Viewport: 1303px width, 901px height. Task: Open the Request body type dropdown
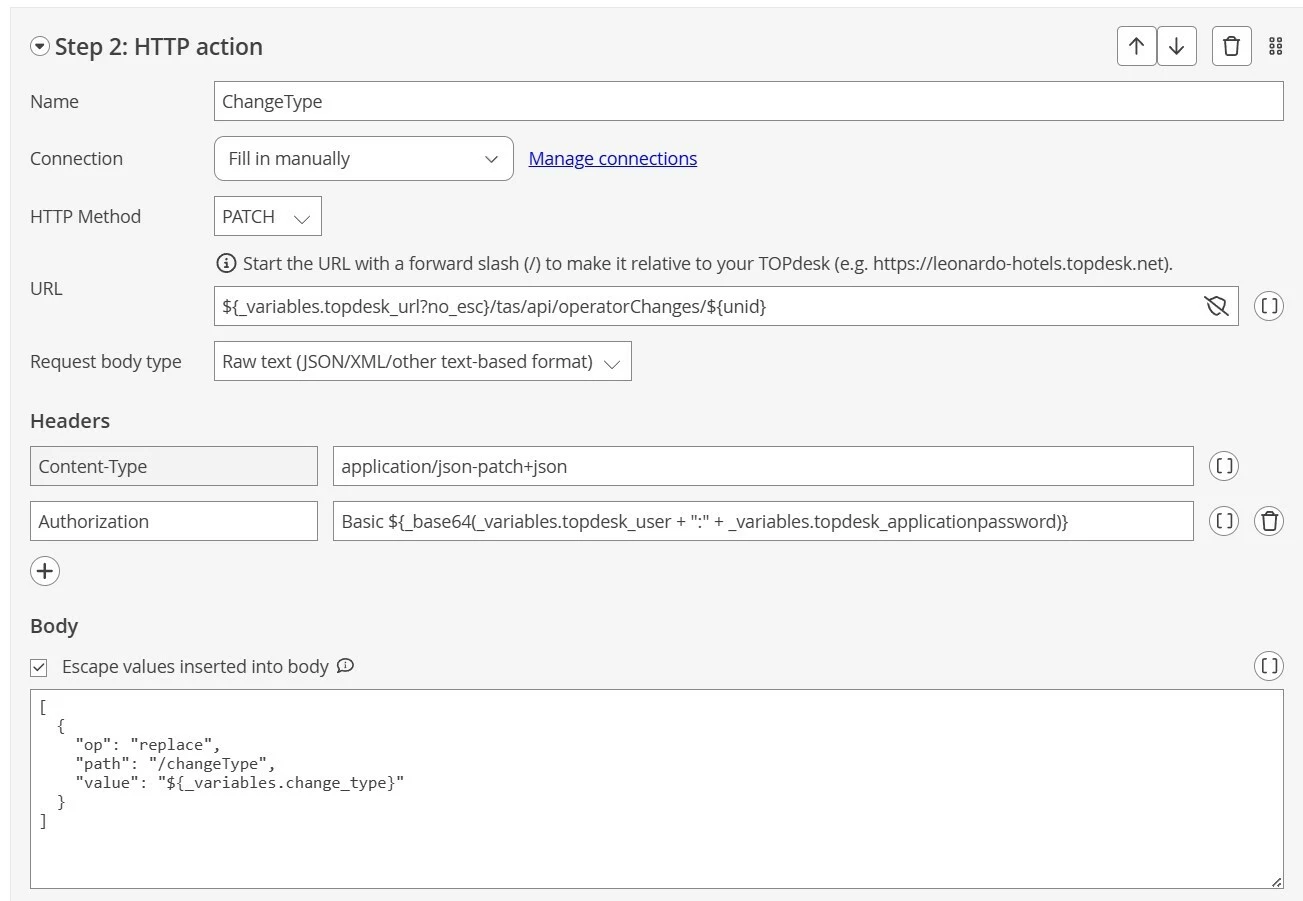click(x=422, y=362)
